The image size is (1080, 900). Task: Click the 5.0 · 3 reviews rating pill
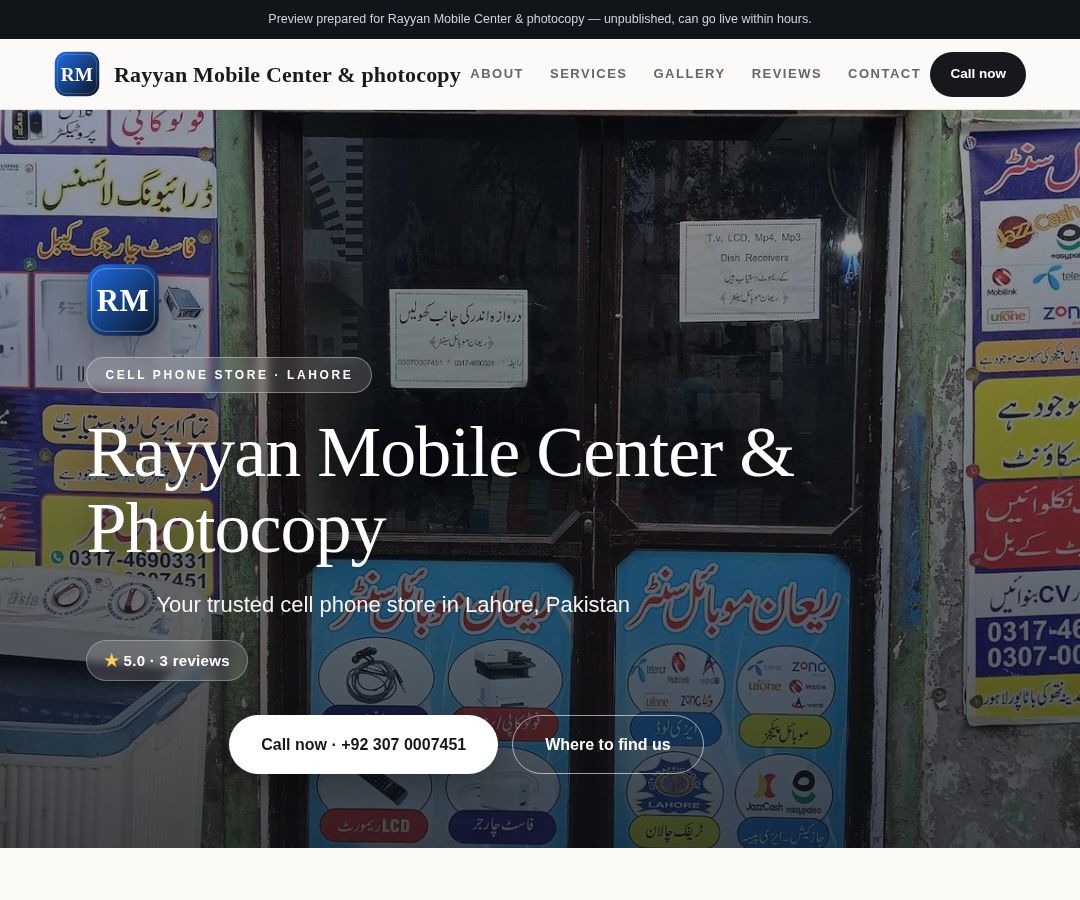tap(167, 660)
